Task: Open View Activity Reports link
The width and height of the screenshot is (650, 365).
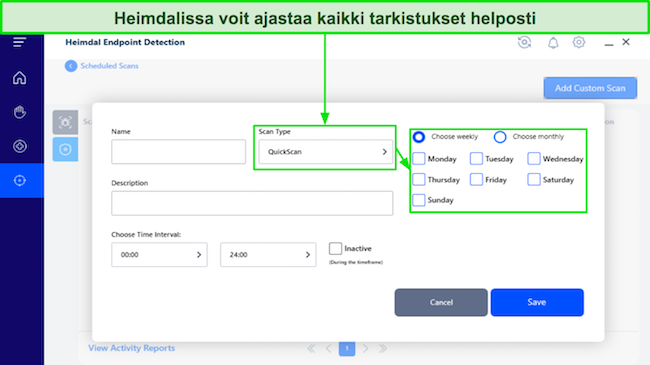Action: (131, 348)
